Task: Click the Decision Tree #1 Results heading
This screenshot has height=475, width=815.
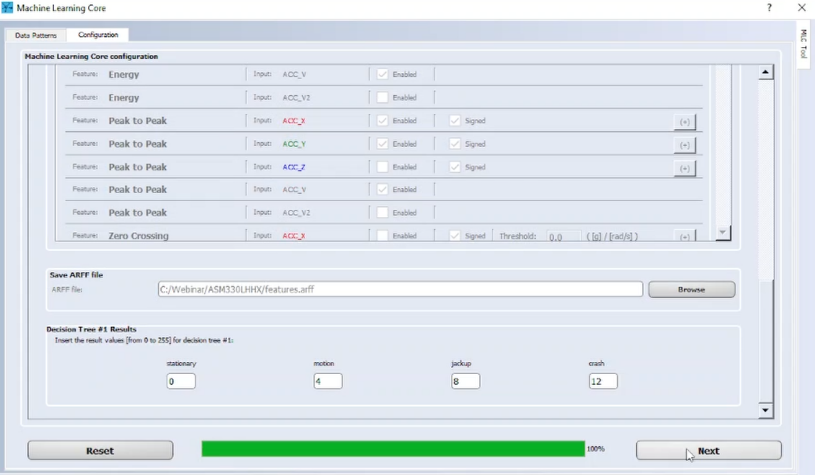Action: coord(91,329)
